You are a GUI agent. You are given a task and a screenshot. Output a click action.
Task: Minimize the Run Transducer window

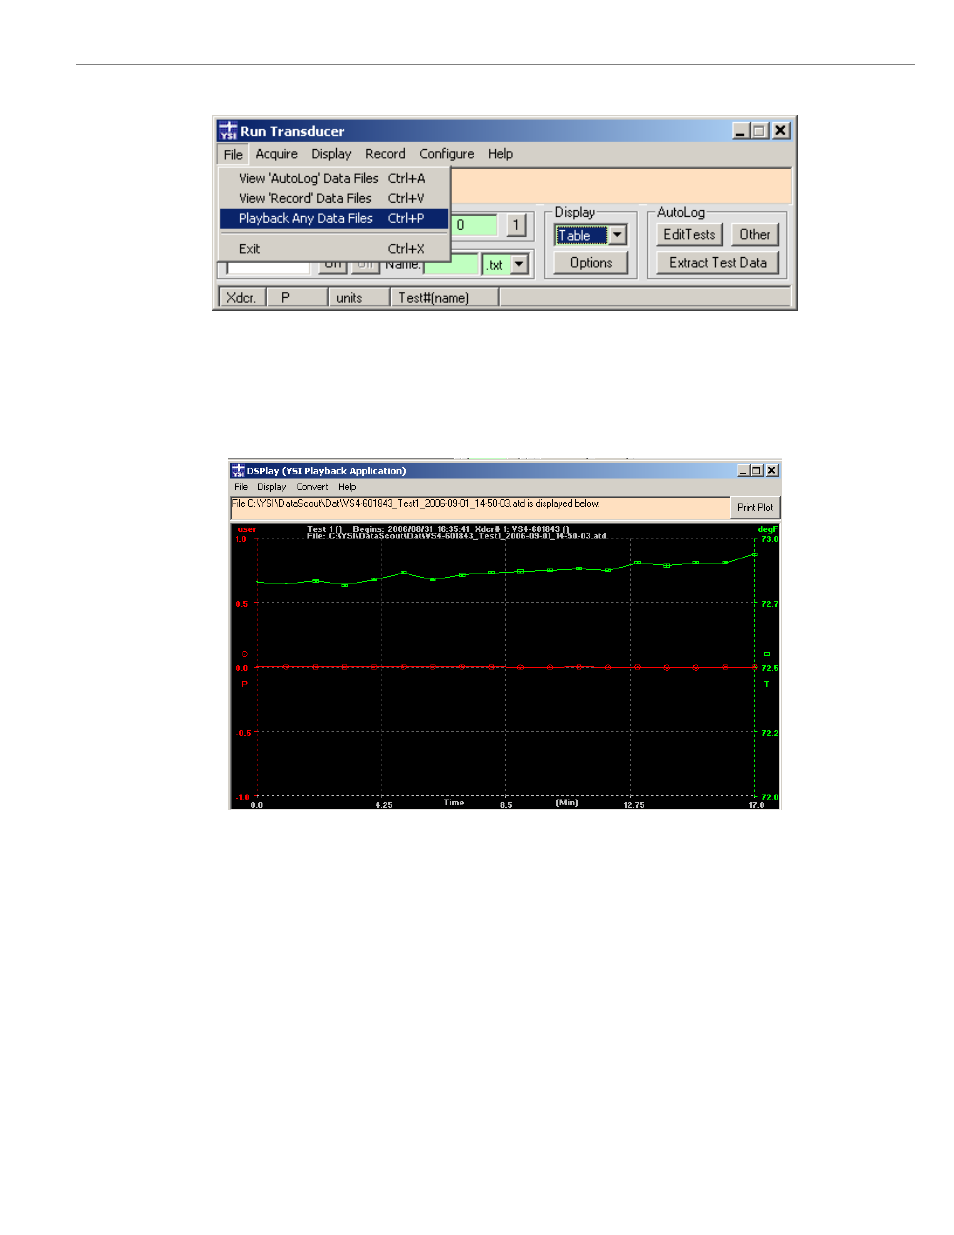point(740,131)
